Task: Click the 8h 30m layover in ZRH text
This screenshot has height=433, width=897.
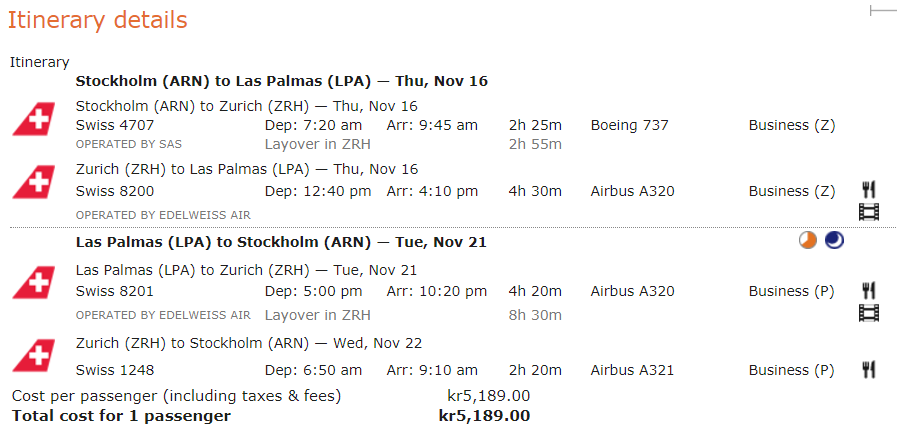Action: click(x=535, y=314)
